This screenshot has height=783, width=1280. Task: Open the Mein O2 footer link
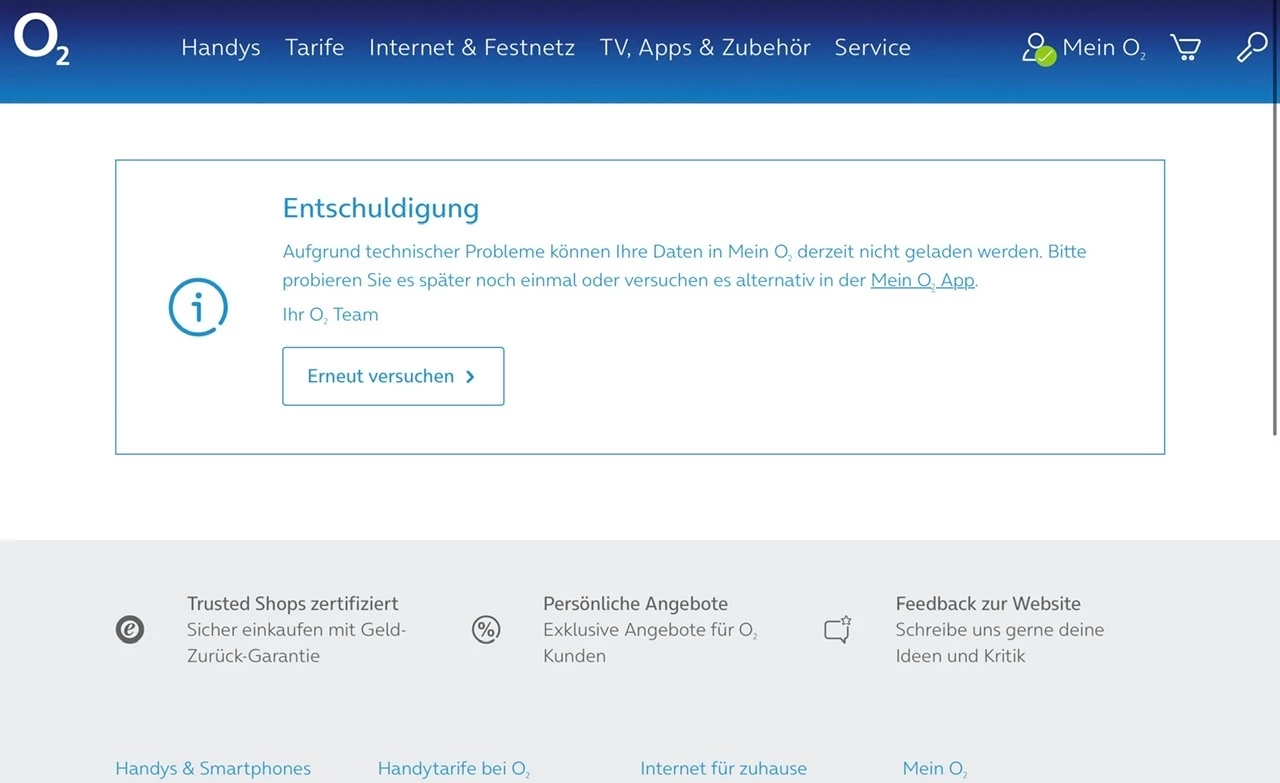[x=935, y=768]
